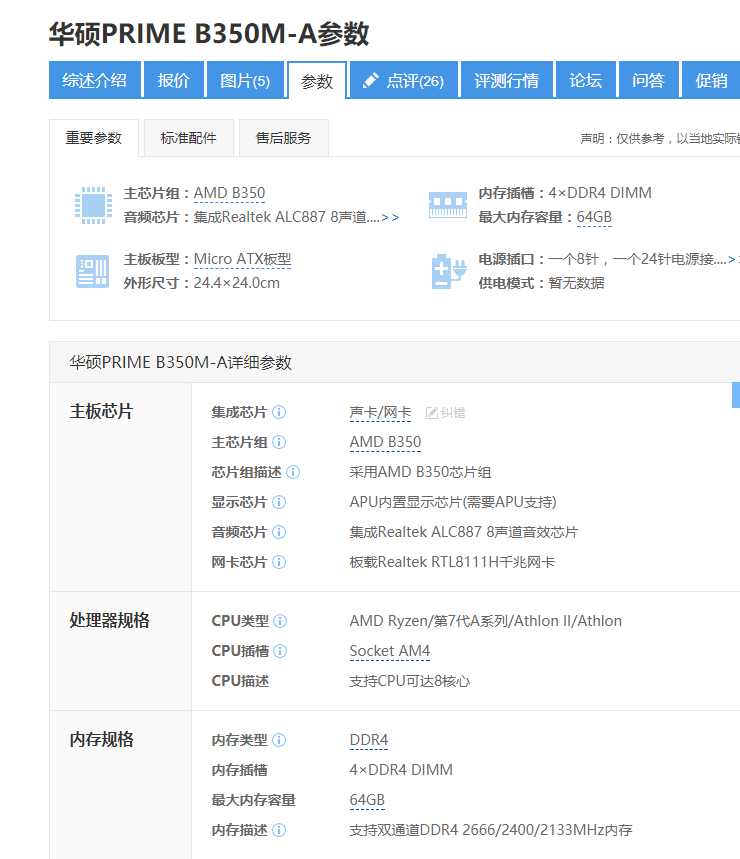Click the chipset CPU icon in summary
Viewport: 740px width, 859px height.
94,205
